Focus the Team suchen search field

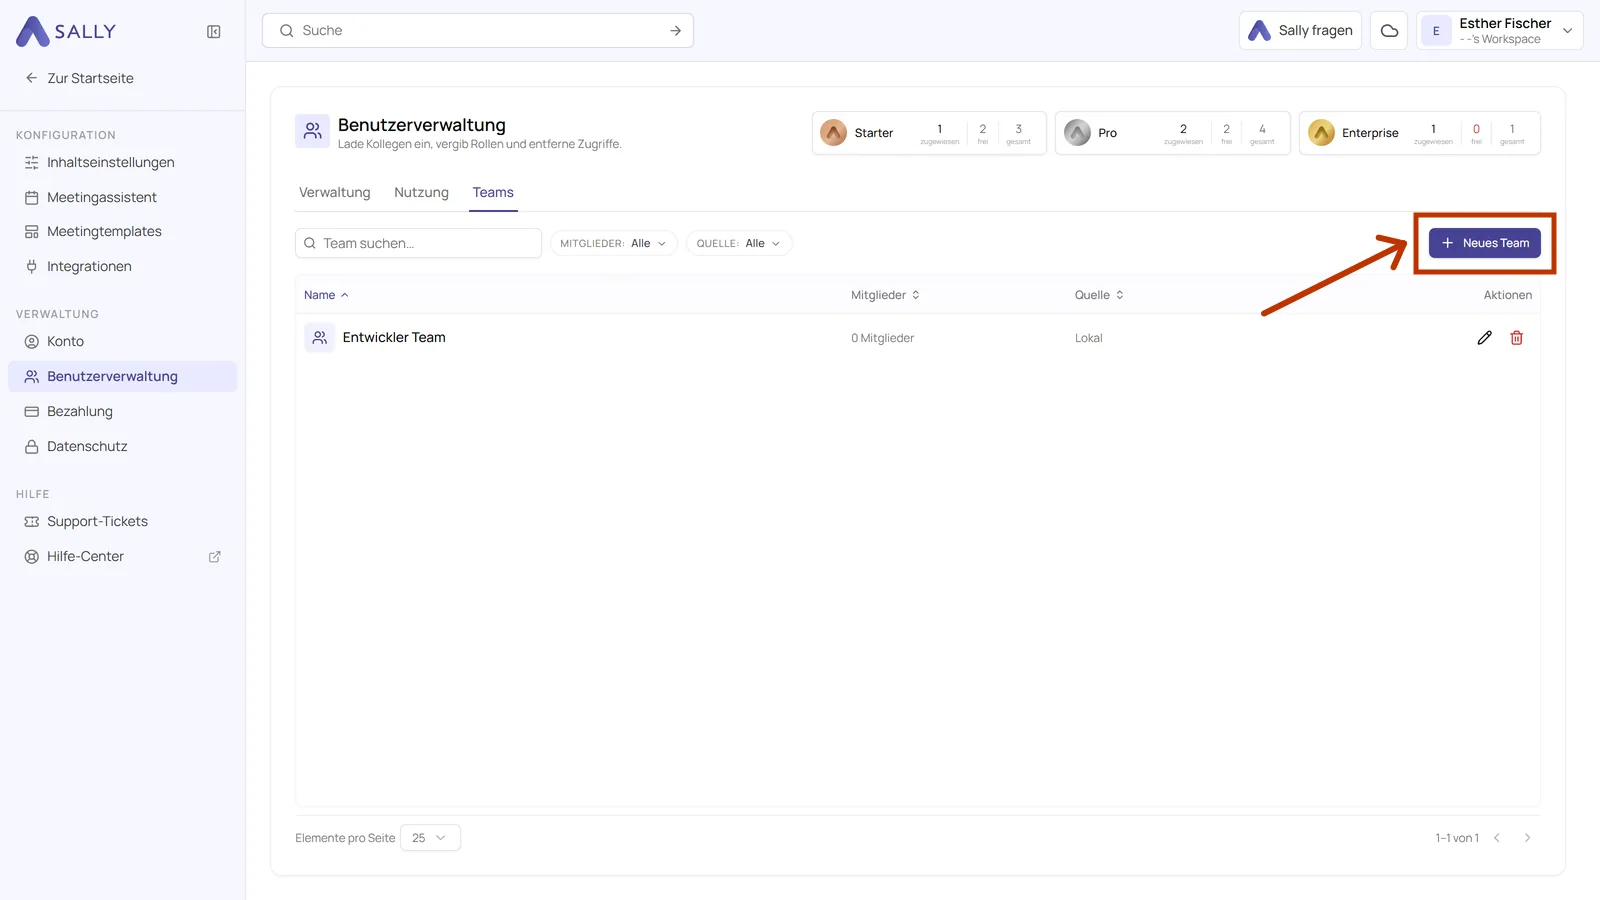click(418, 243)
